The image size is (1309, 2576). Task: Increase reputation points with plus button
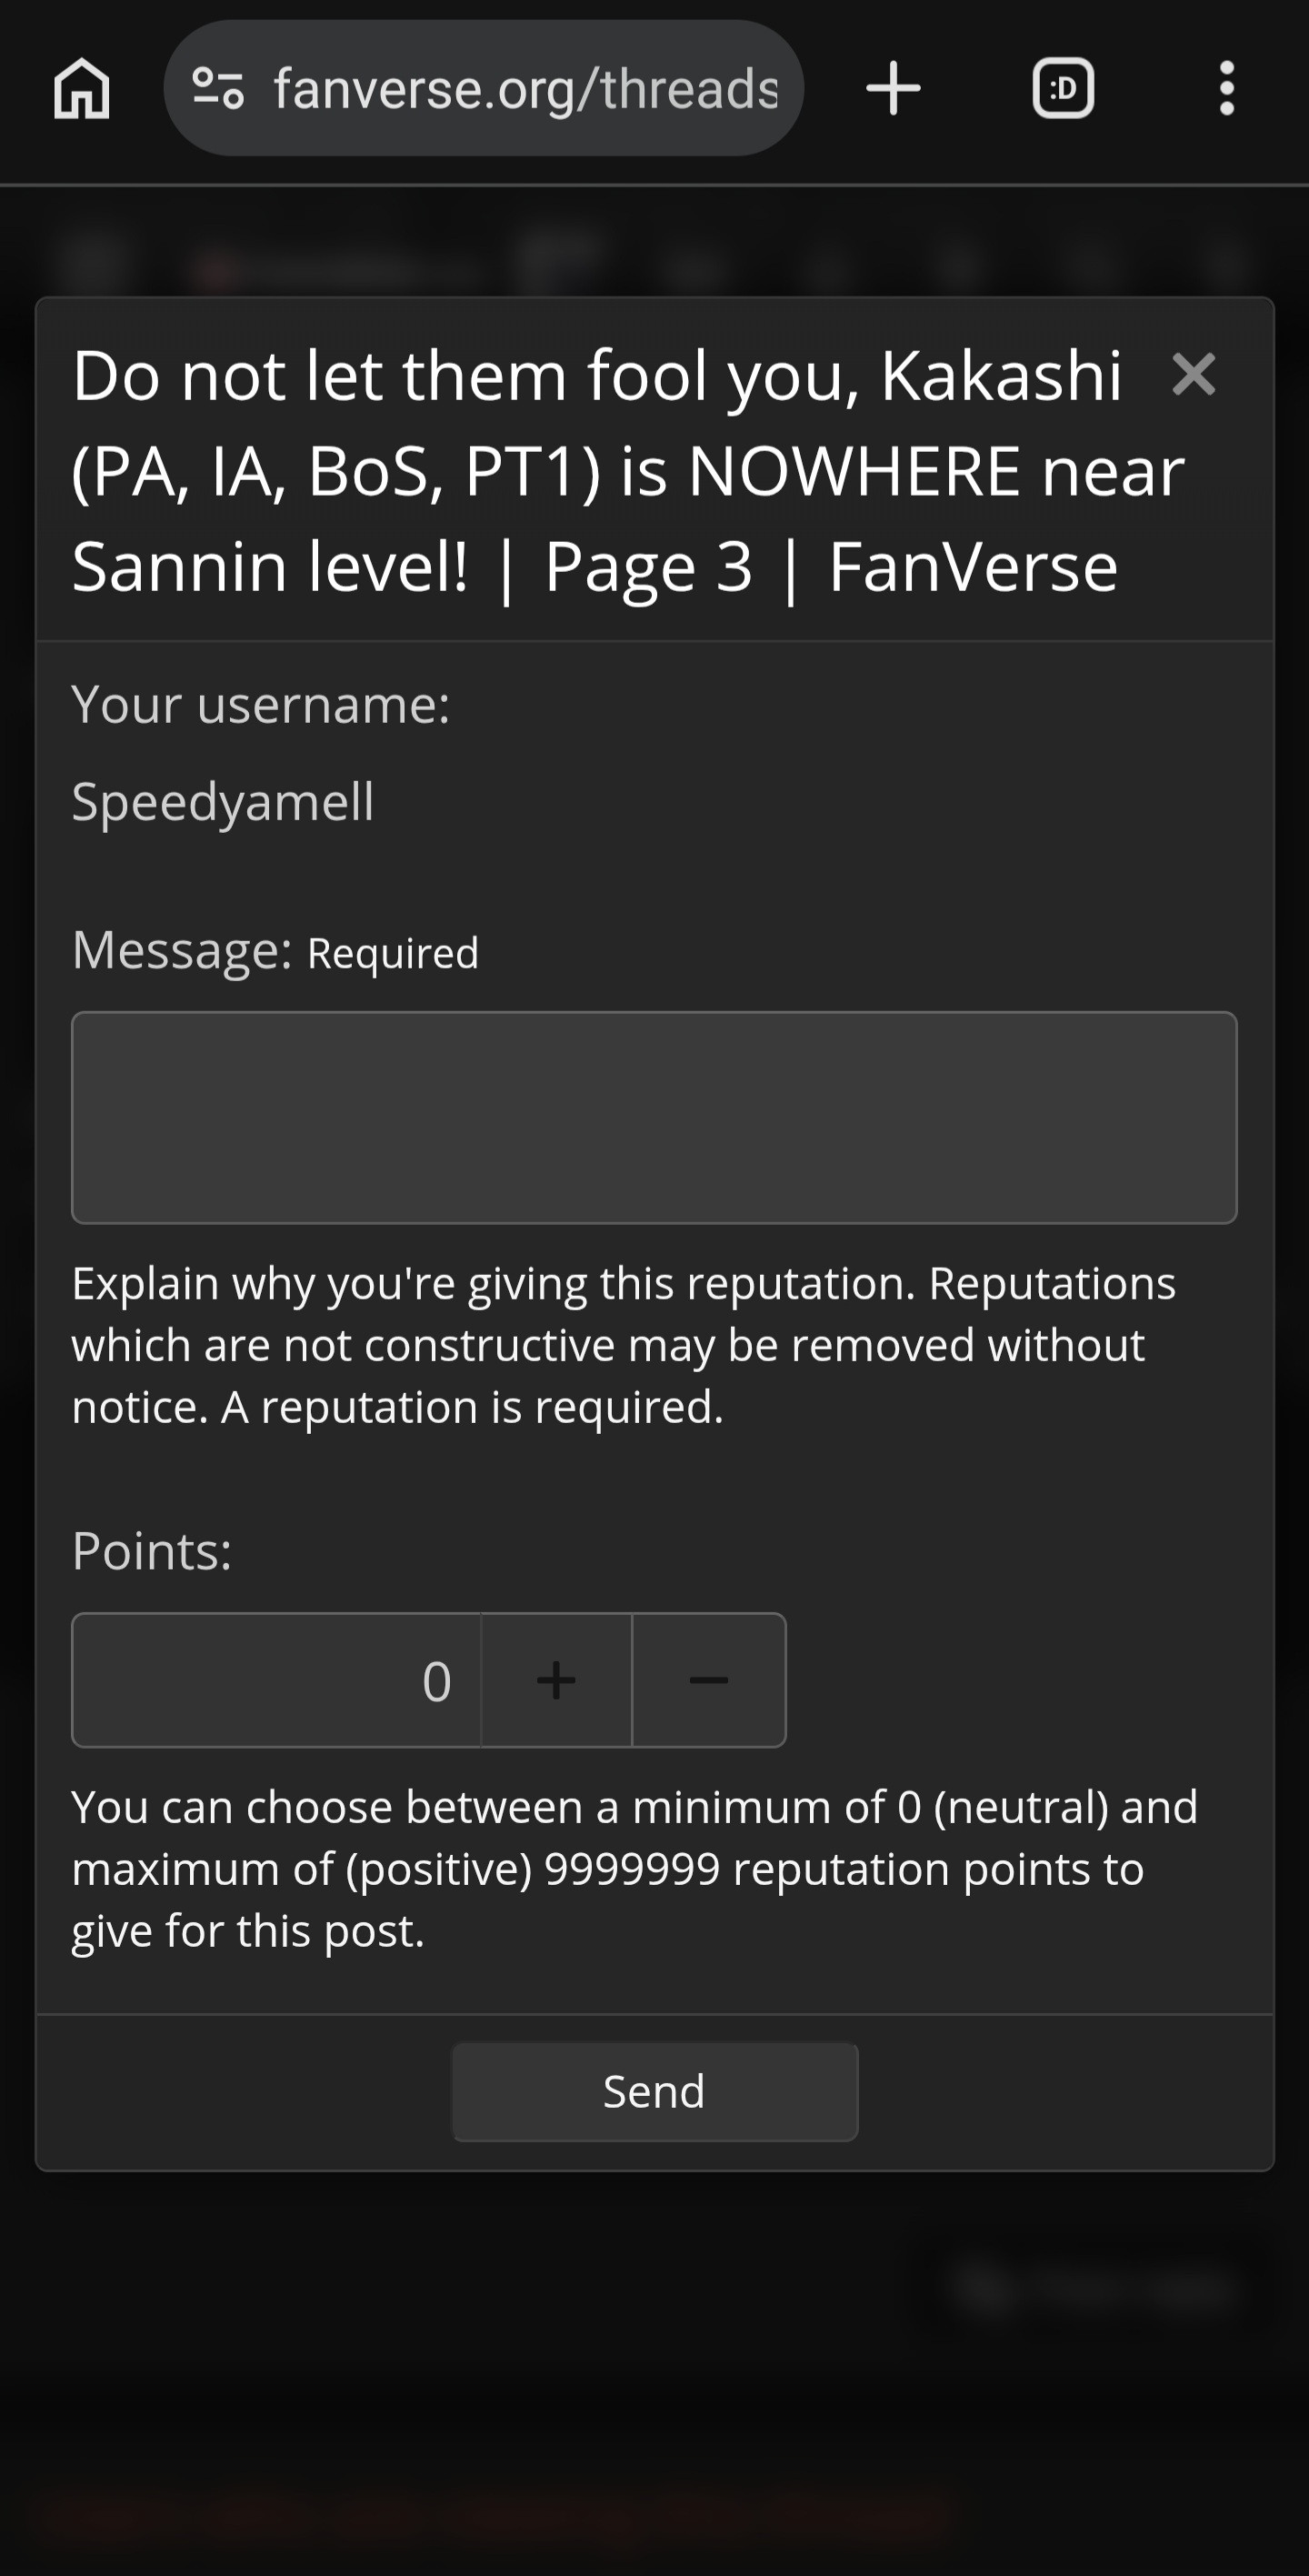point(556,1680)
